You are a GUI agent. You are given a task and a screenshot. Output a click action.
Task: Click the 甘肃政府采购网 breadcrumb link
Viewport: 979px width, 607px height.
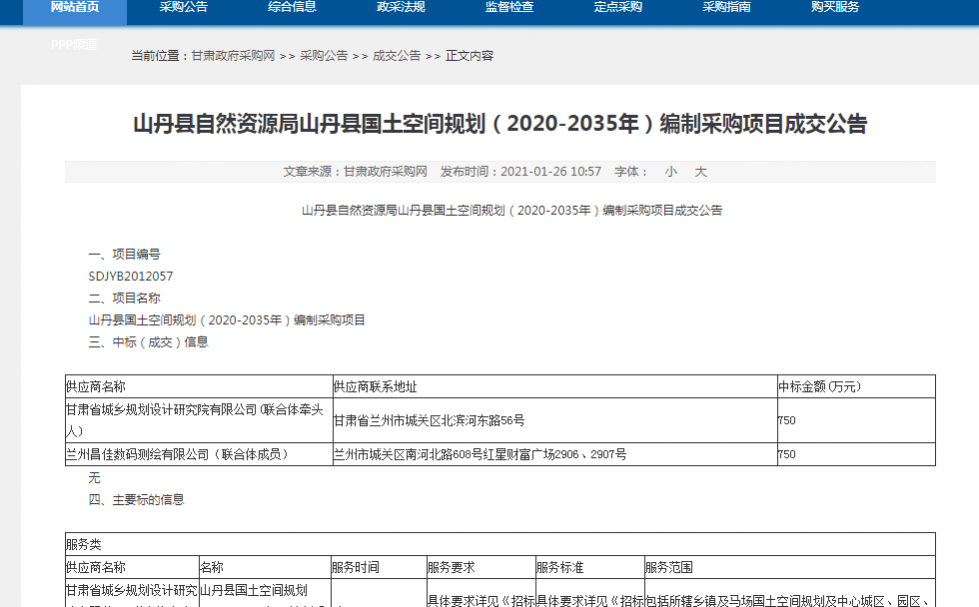pos(233,56)
